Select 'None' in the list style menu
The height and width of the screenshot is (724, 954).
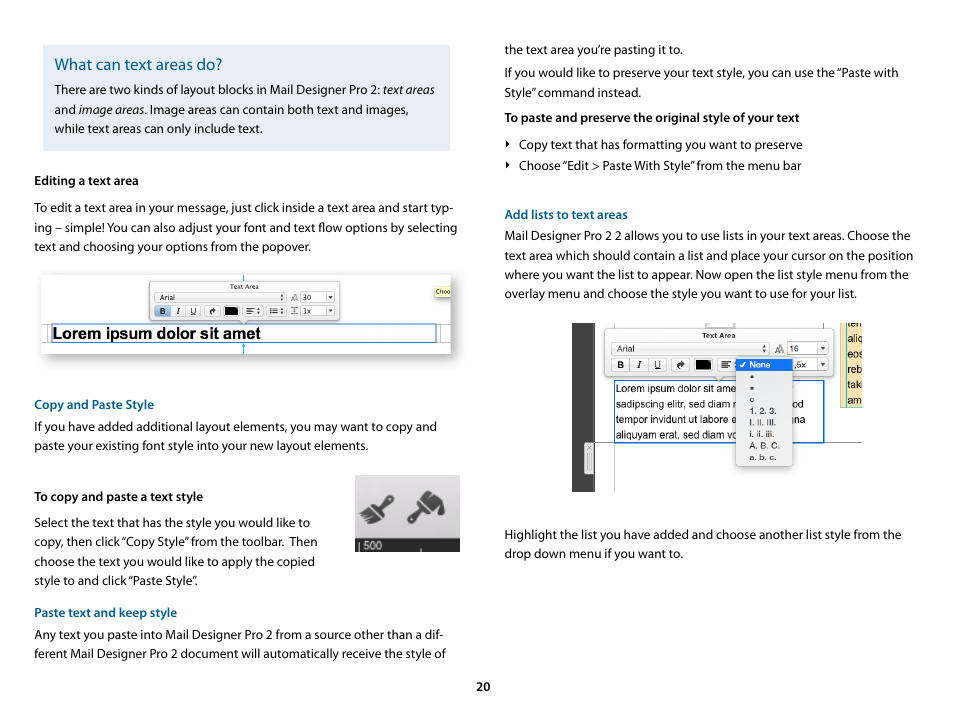click(x=764, y=365)
